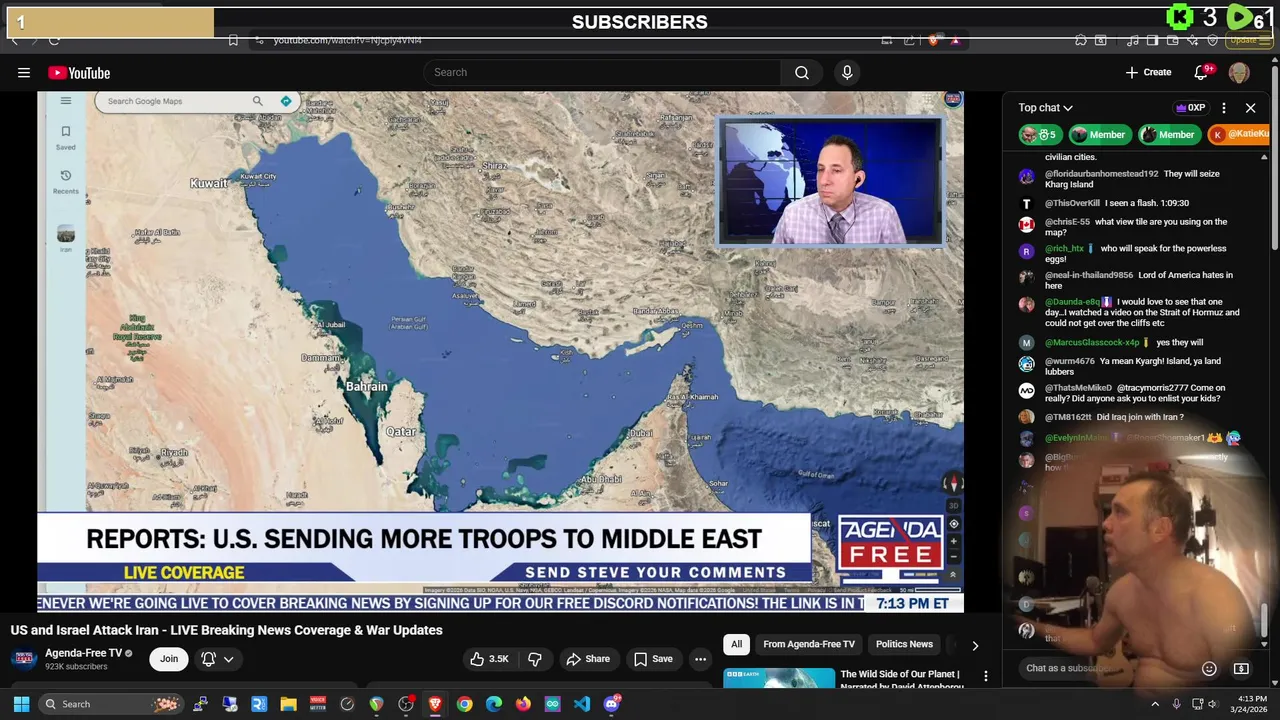This screenshot has width=1280, height=720.
Task: Start voice search with the microphone
Action: 847,72
